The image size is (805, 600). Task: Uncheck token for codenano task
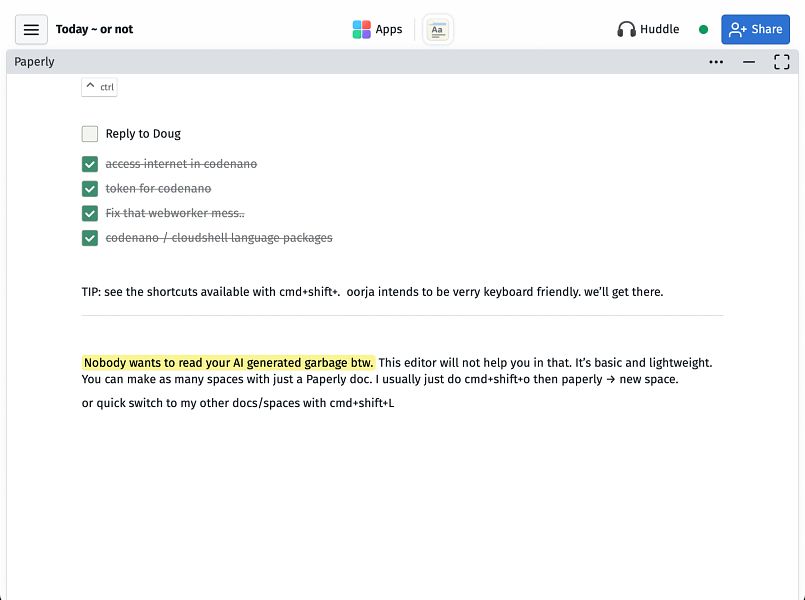click(x=90, y=189)
